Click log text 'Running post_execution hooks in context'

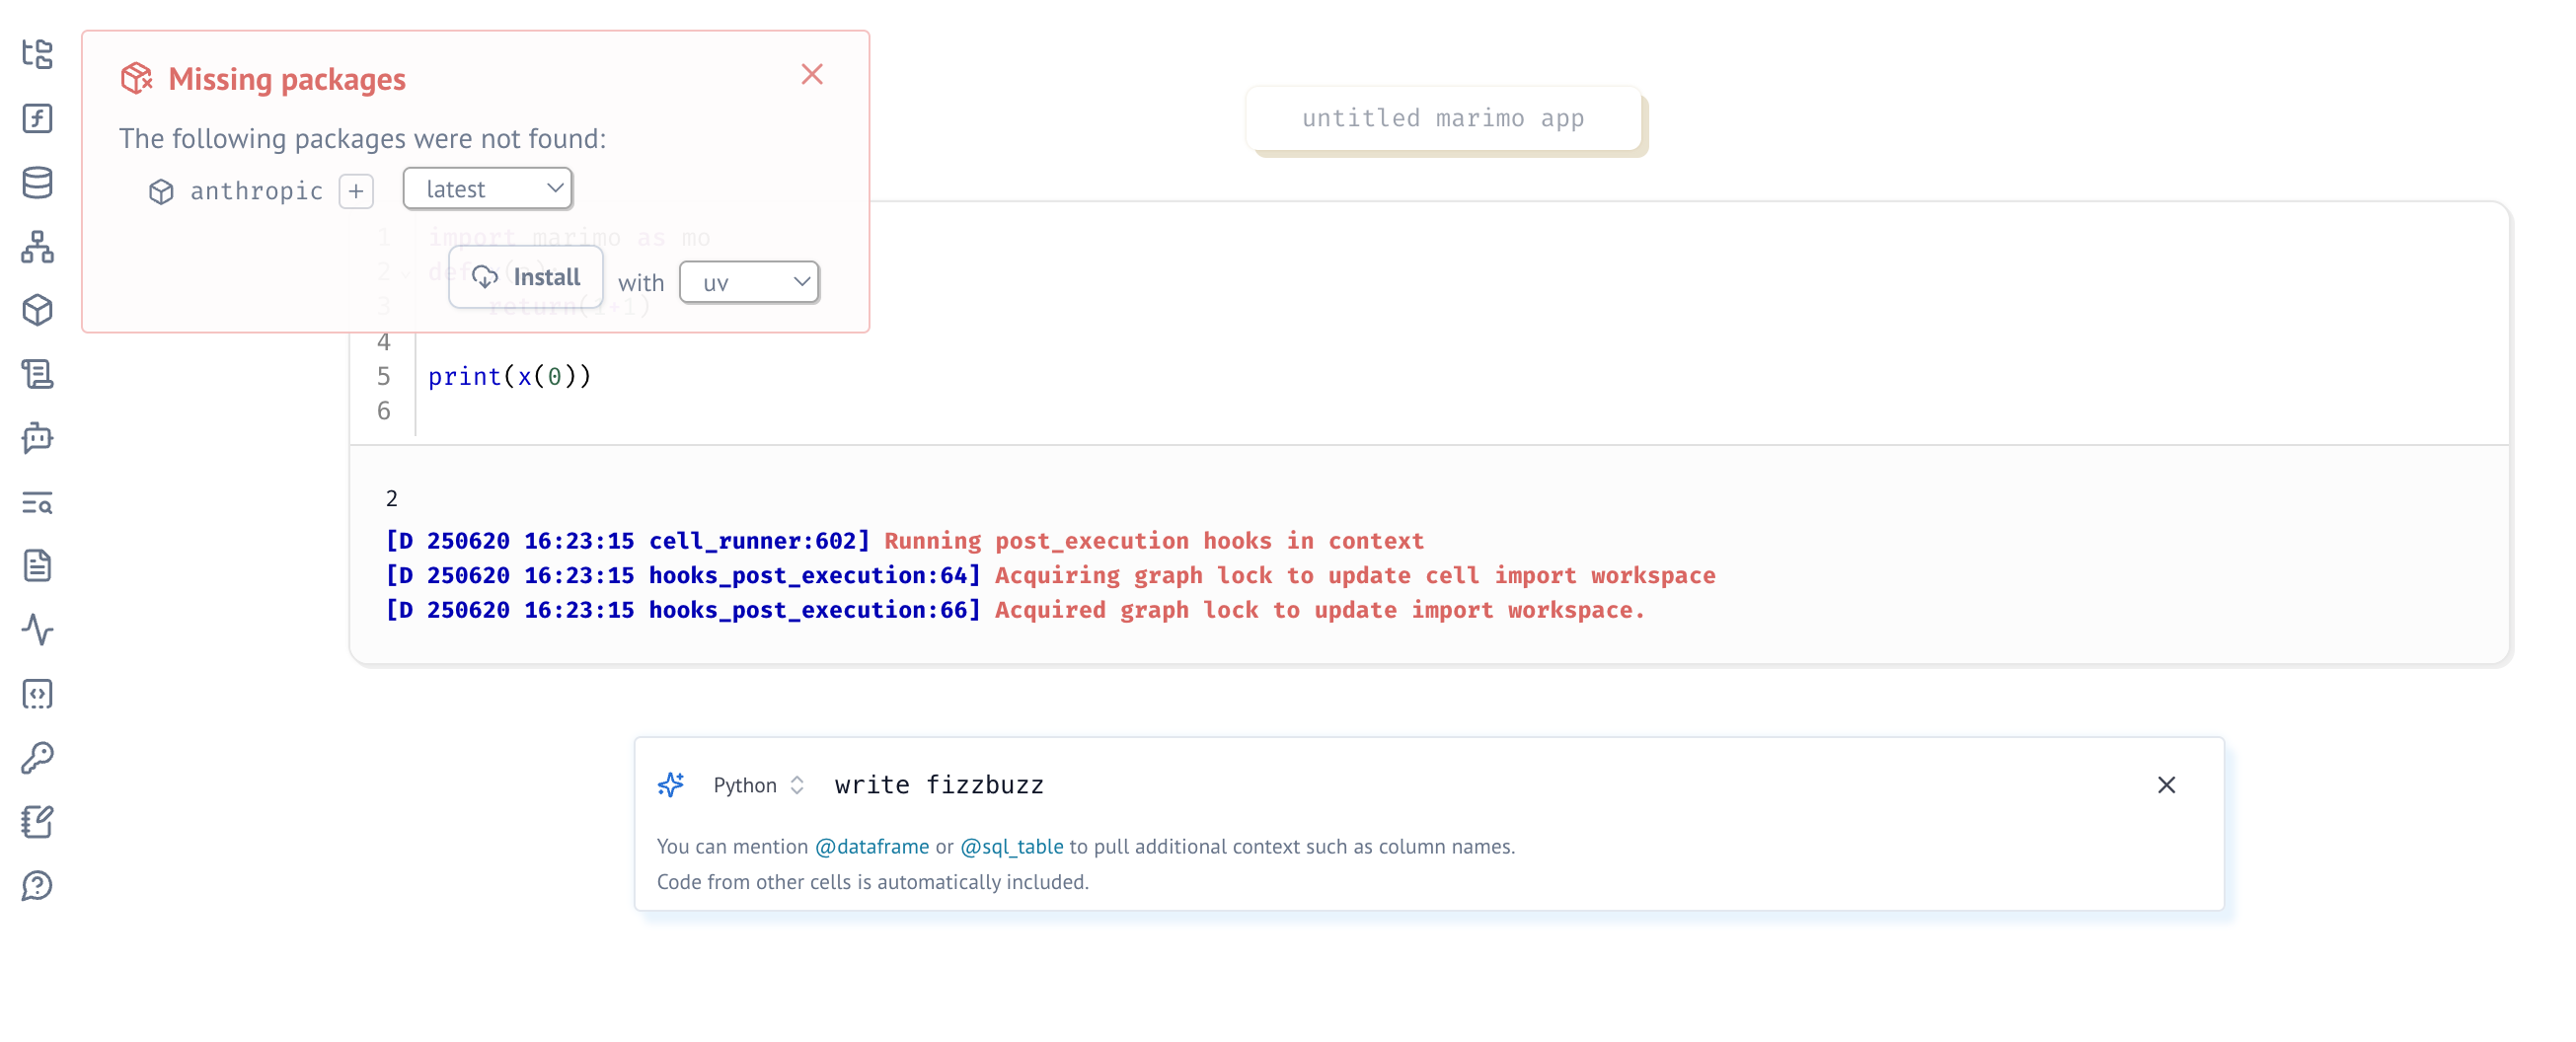(x=1154, y=541)
